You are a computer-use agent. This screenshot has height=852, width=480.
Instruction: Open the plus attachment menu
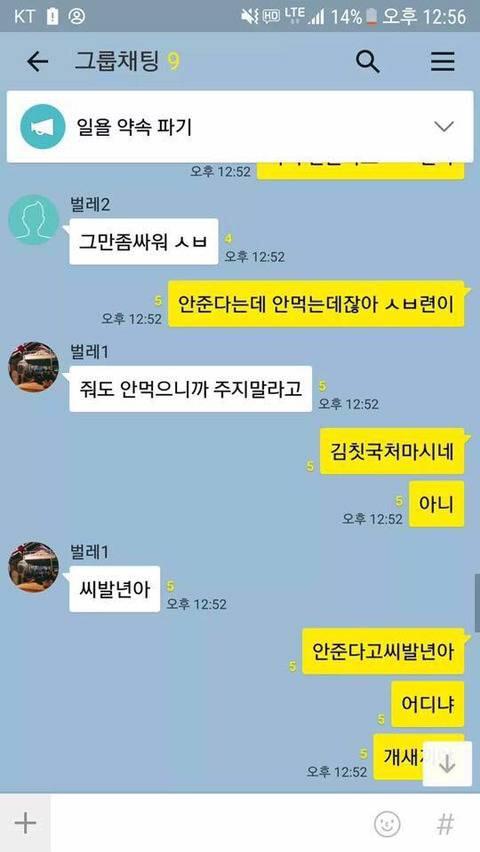point(25,823)
